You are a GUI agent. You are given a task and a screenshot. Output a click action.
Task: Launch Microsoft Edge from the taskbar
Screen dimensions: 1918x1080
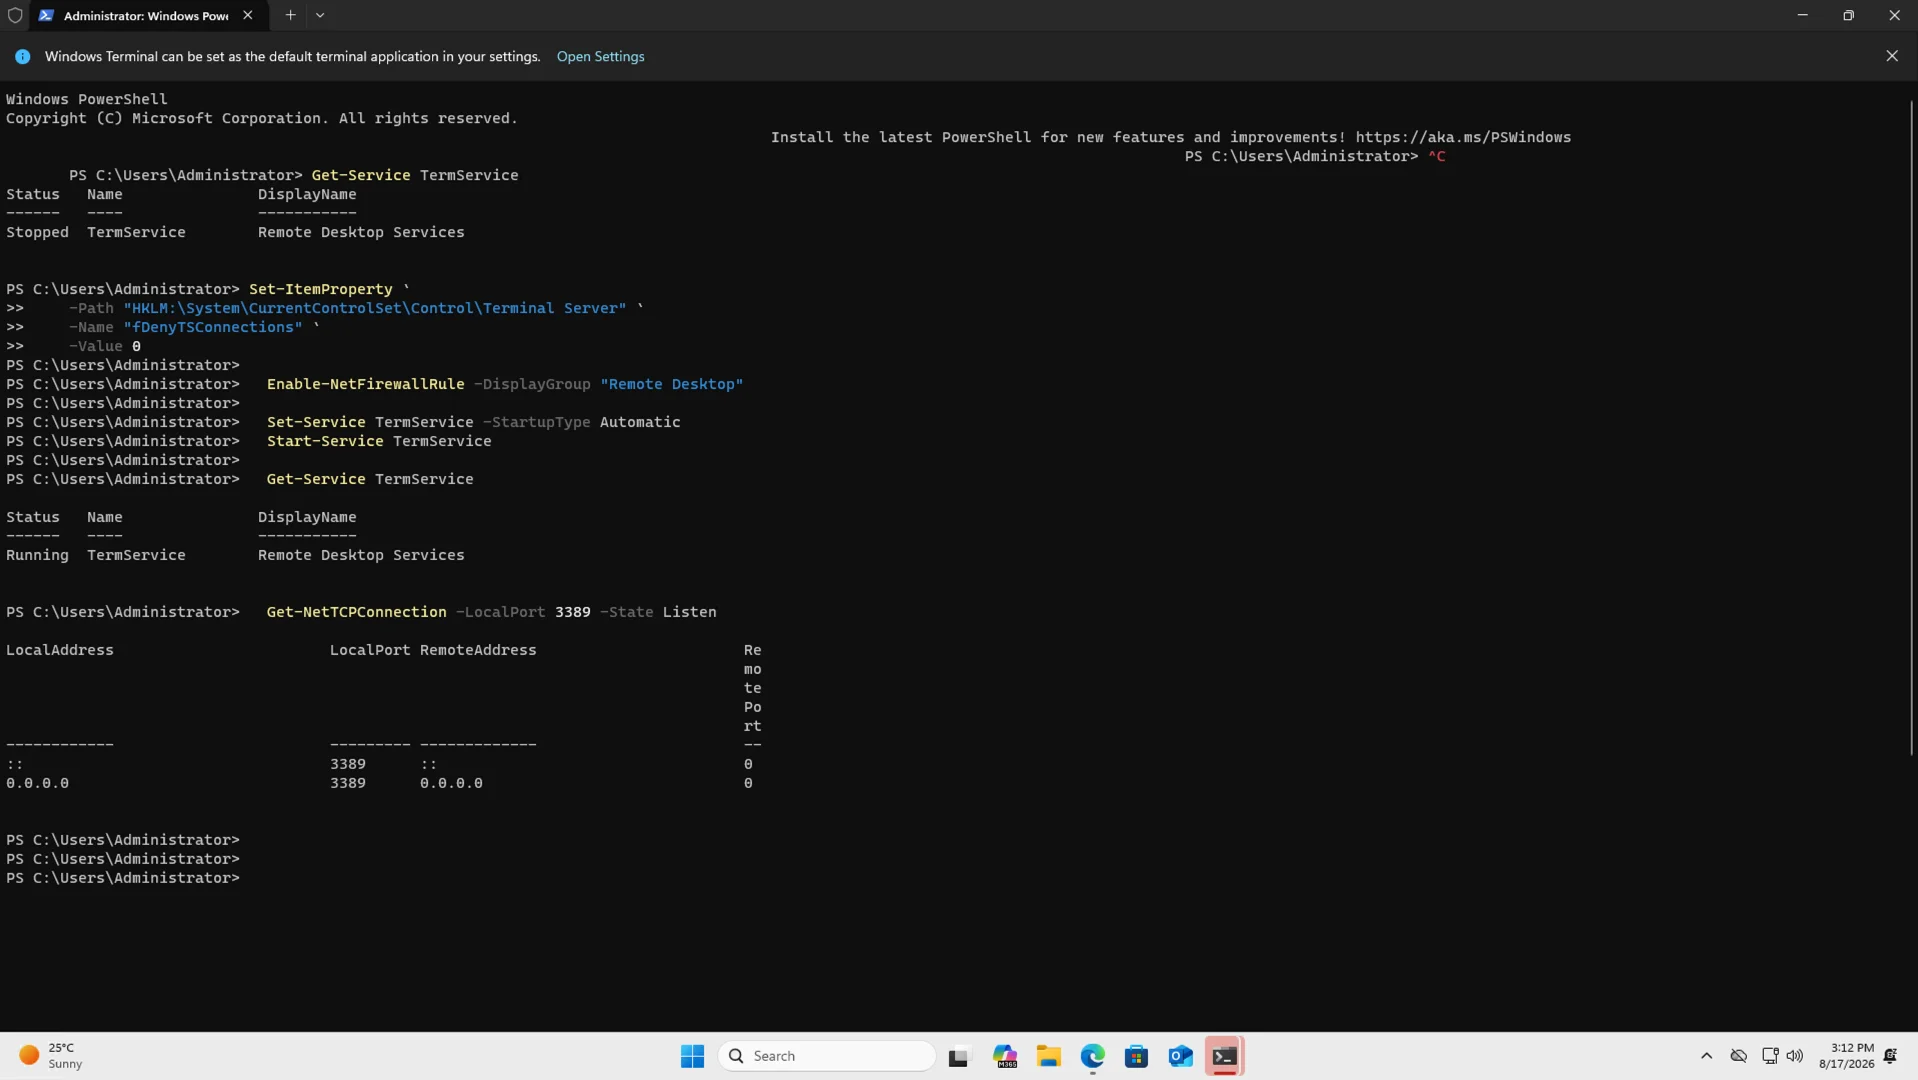1092,1056
